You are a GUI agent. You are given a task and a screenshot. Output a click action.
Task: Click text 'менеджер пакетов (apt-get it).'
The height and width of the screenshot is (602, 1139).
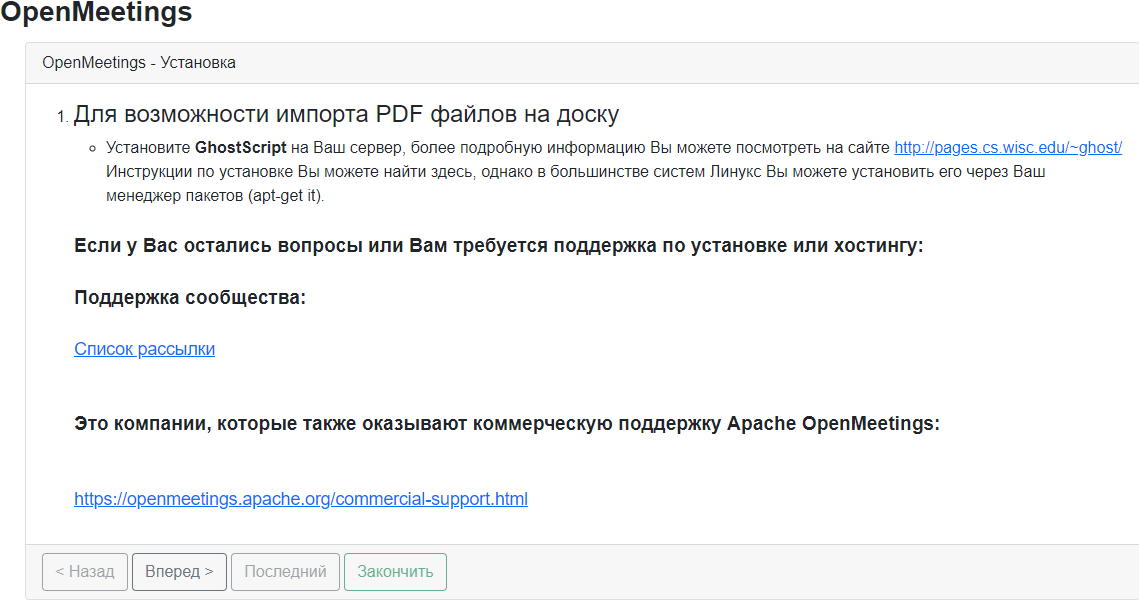[215, 195]
